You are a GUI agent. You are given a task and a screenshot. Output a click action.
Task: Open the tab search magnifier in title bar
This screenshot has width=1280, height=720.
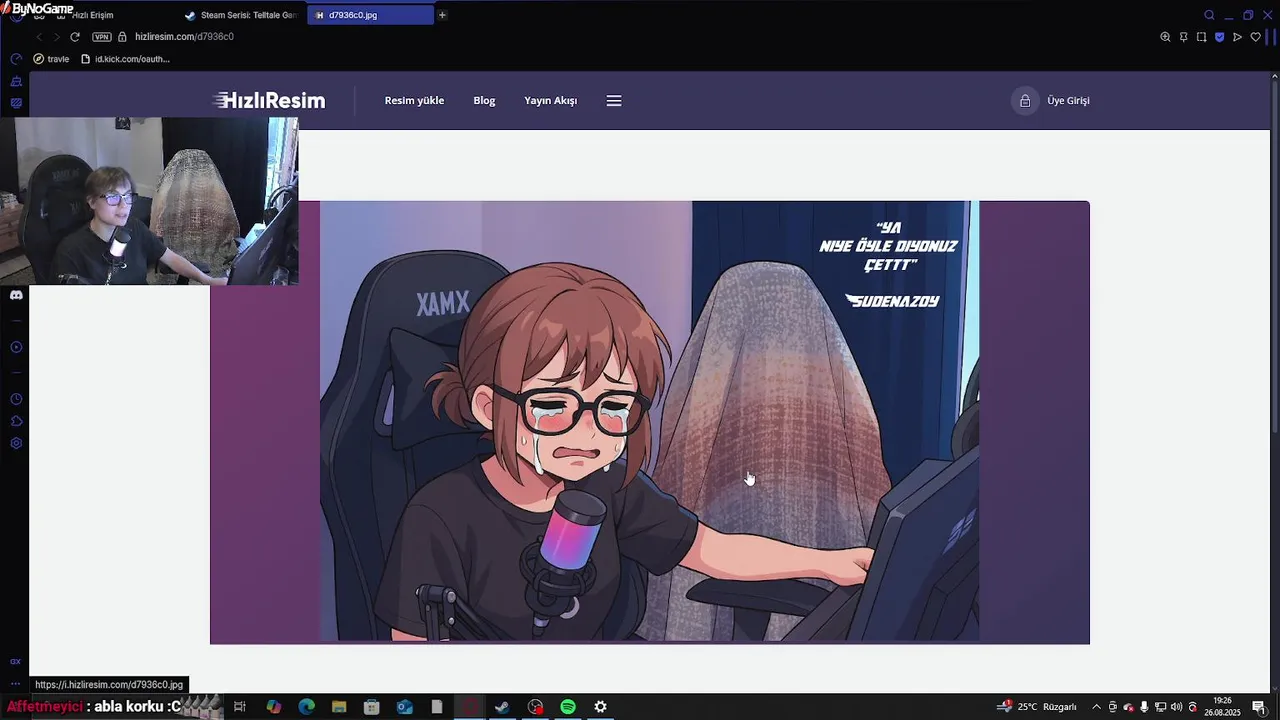click(x=1209, y=15)
